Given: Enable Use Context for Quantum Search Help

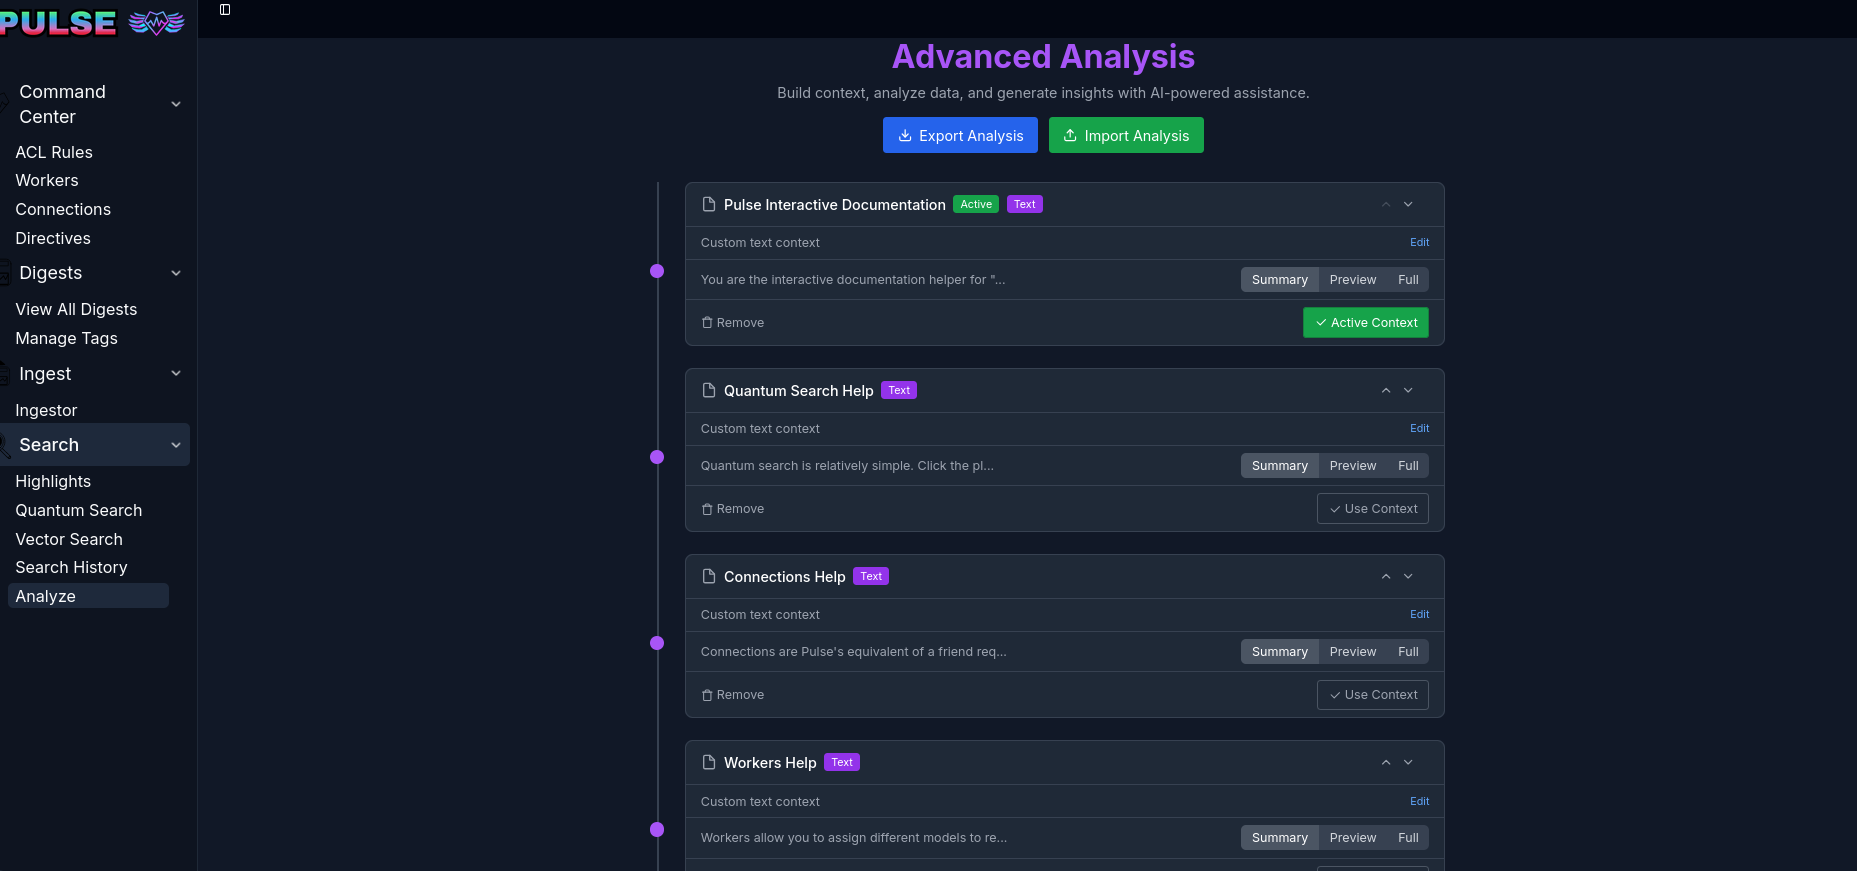Looking at the screenshot, I should point(1372,509).
